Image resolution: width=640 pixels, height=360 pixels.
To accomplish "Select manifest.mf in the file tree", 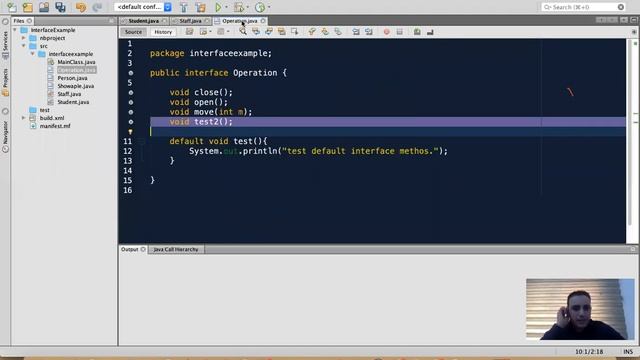I will tap(55, 126).
